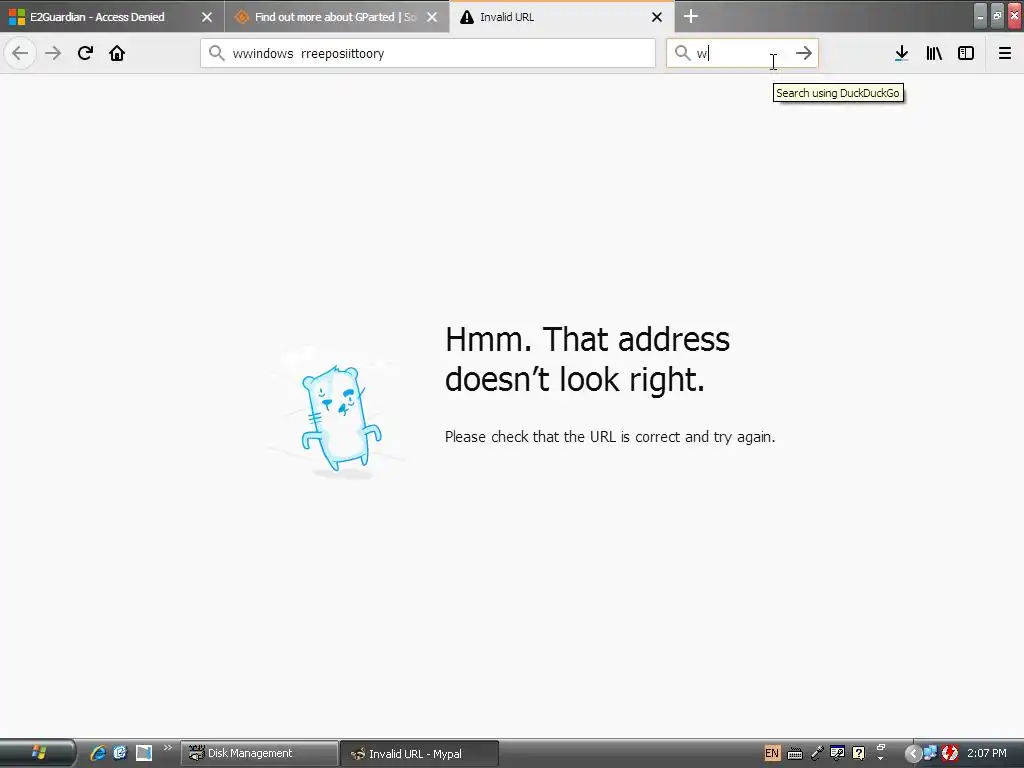
Task: Switch to Disk Management taskbar window
Action: 260,754
